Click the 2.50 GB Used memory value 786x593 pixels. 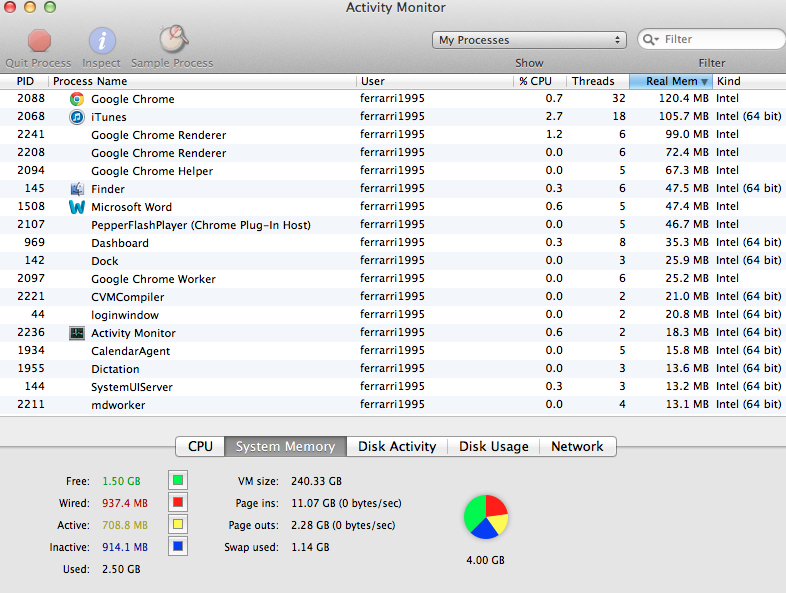[121, 569]
